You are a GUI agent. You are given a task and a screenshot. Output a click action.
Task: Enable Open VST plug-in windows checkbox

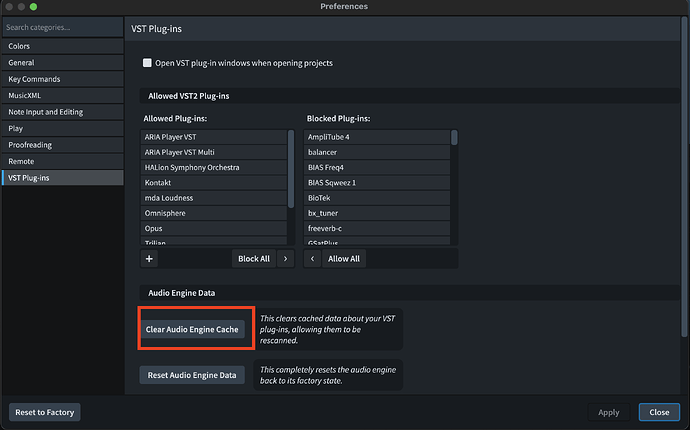pos(147,63)
